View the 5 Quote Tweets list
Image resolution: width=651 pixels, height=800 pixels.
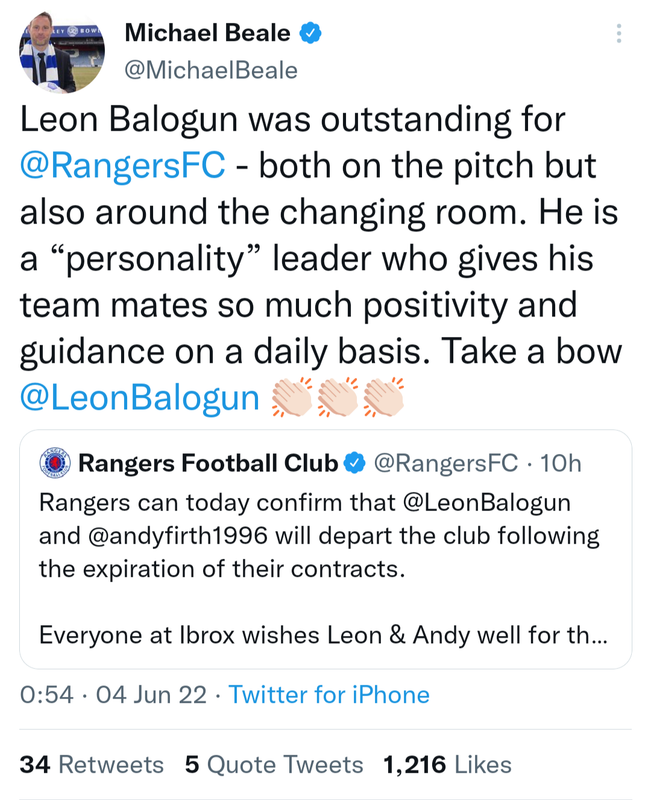click(x=274, y=765)
